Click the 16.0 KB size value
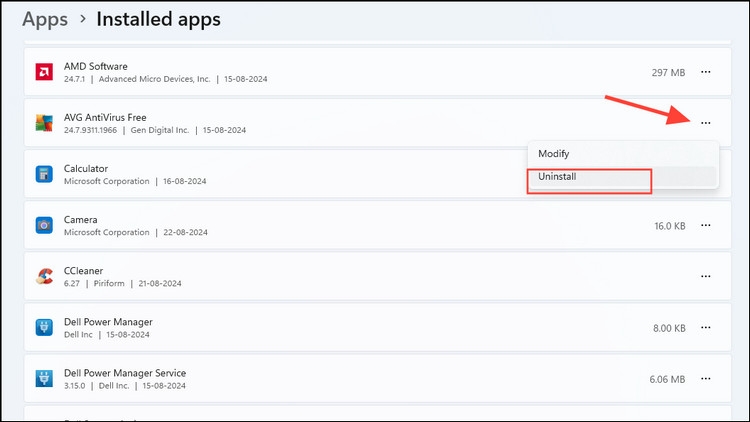 click(x=670, y=226)
